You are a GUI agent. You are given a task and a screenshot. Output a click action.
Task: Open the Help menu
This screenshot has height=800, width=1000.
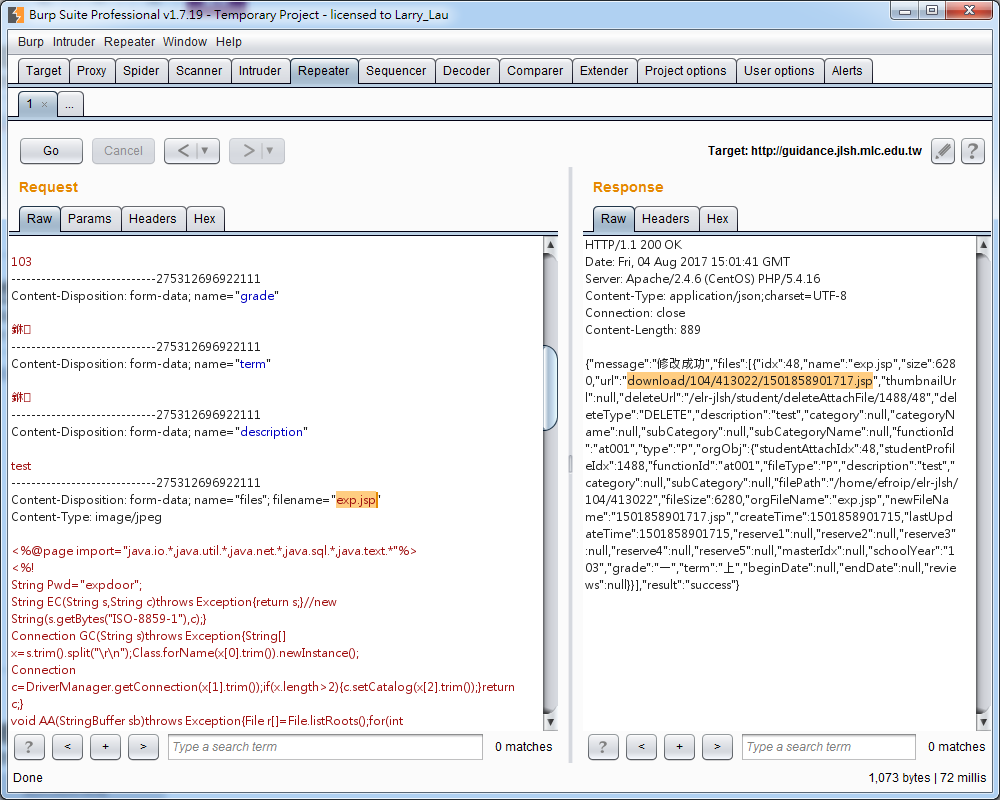click(228, 41)
